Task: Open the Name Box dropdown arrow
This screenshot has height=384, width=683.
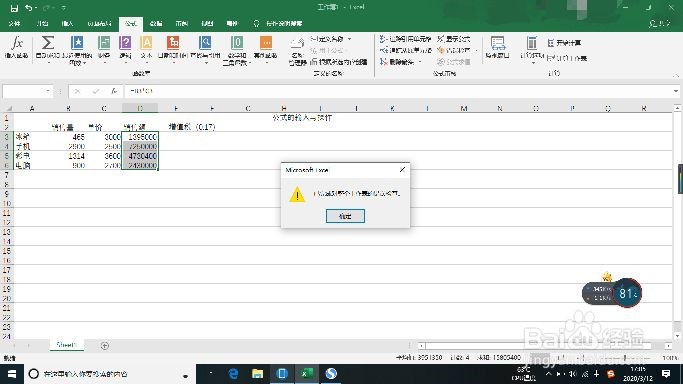Action: (47, 91)
